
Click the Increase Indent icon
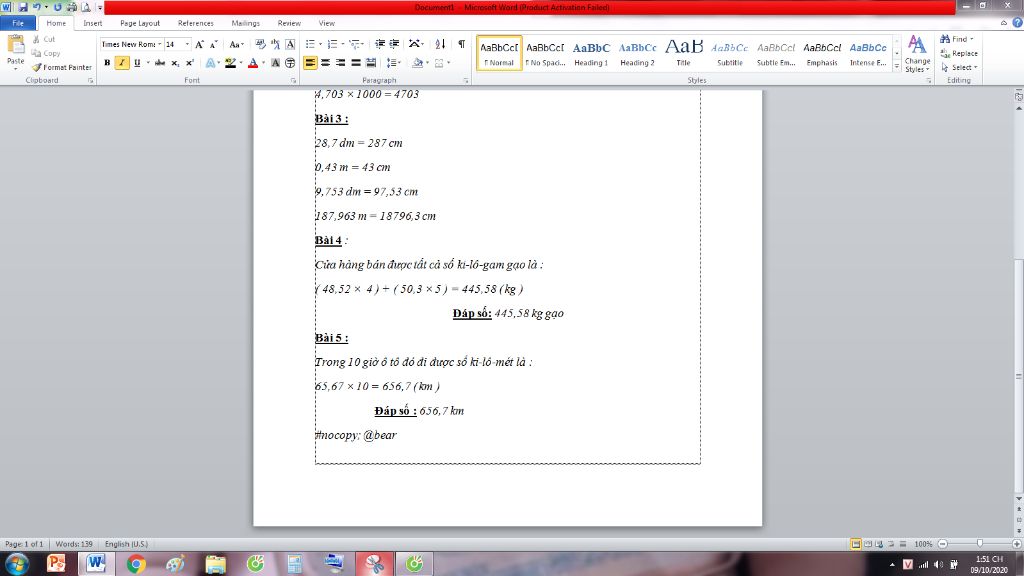[x=394, y=44]
